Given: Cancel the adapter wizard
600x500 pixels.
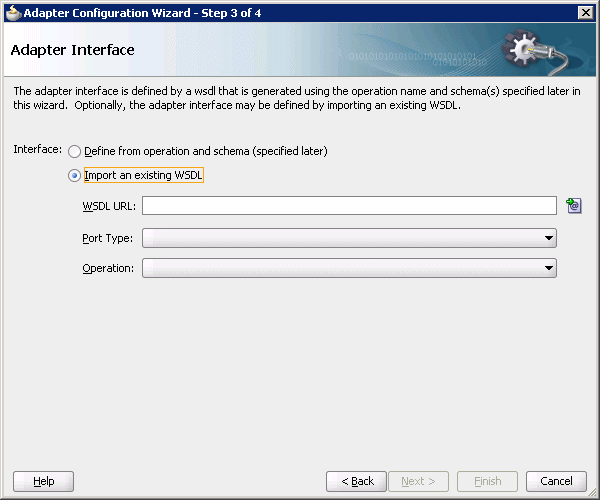Looking at the screenshot, I should coord(556,481).
